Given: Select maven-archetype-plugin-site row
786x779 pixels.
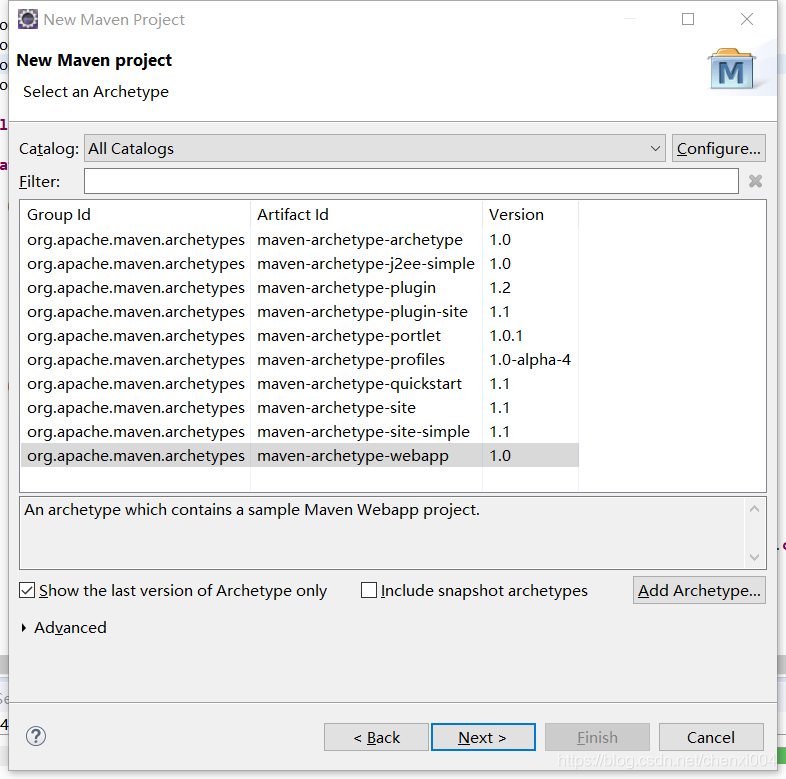Looking at the screenshot, I should [300, 312].
